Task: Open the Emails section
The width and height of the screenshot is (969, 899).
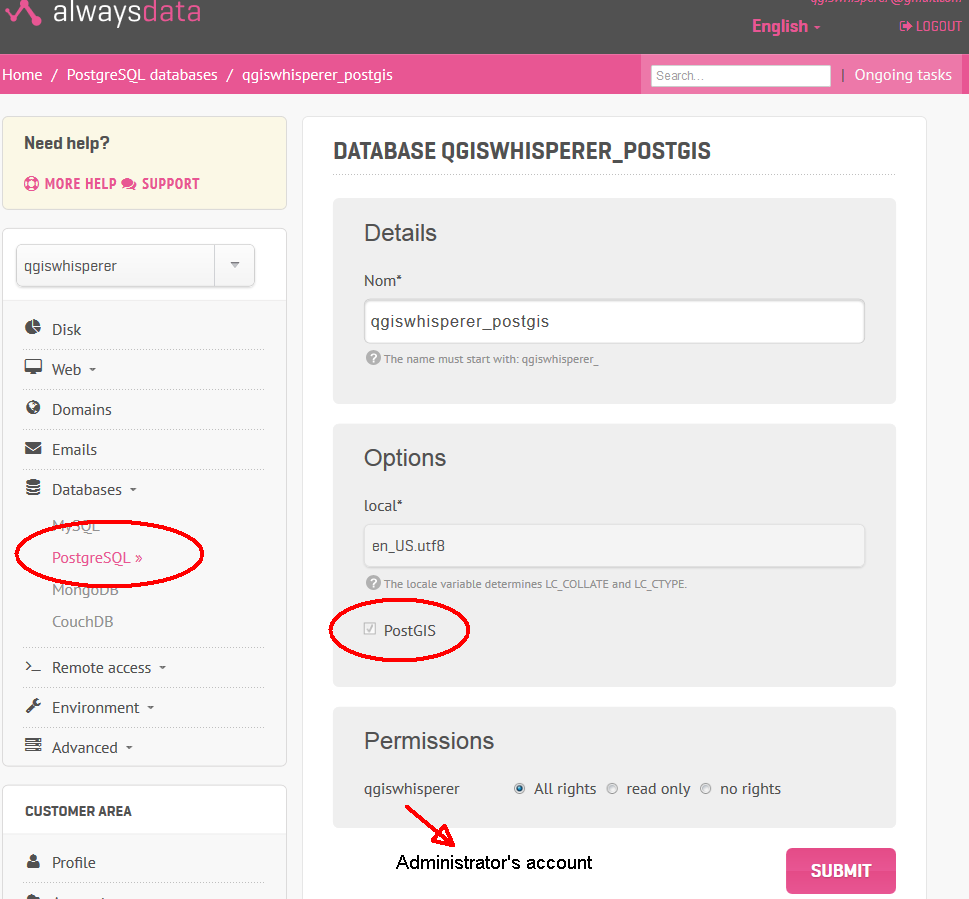Action: pos(74,450)
